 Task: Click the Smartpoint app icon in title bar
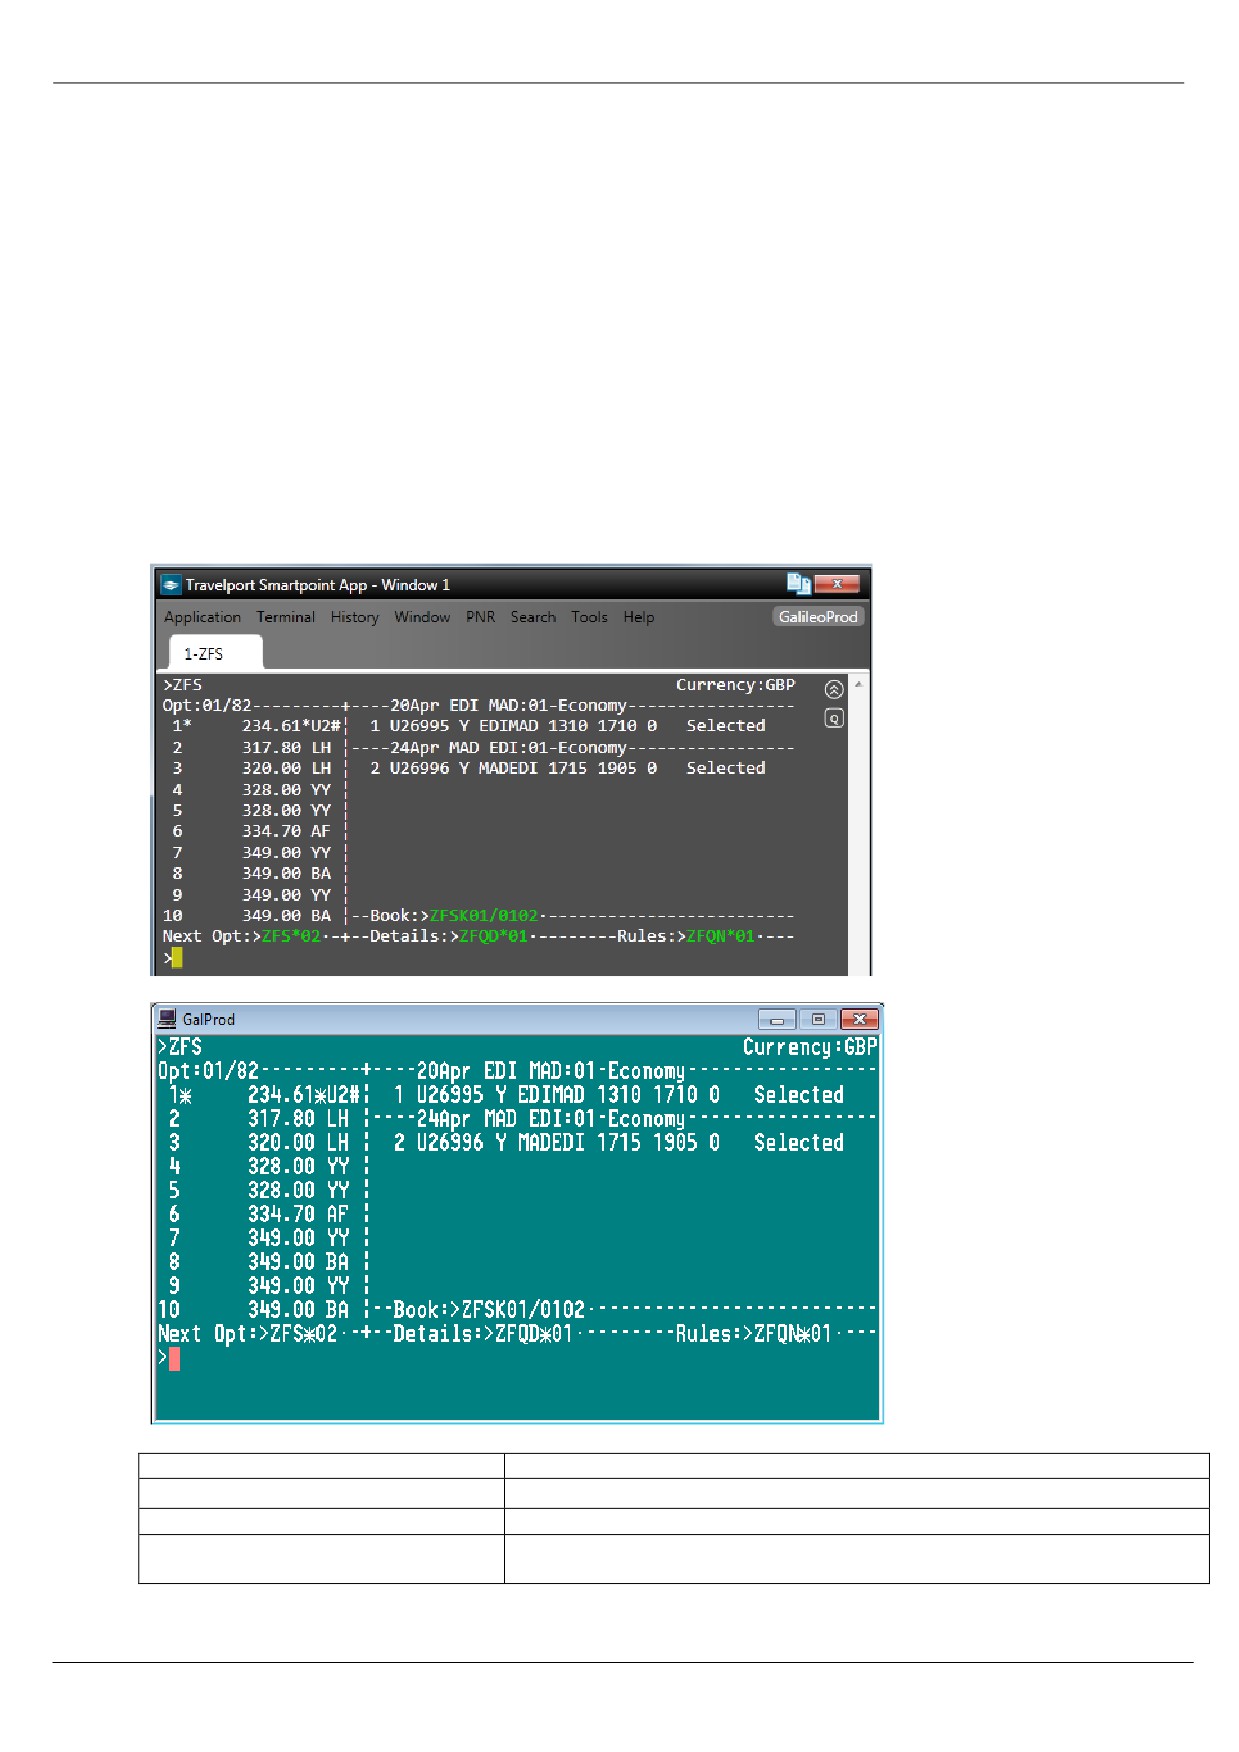pyautogui.click(x=171, y=585)
